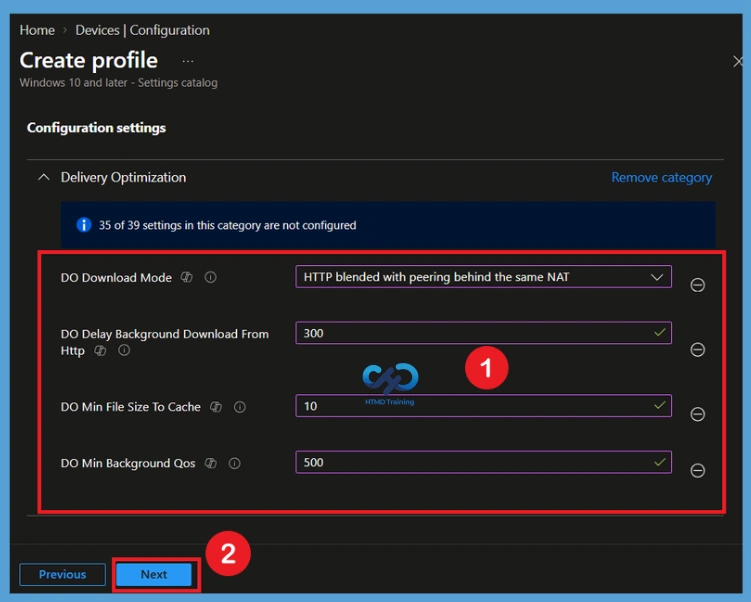751x602 pixels.
Task: Remove DO Delay Background Download From Http setting
Action: (697, 350)
